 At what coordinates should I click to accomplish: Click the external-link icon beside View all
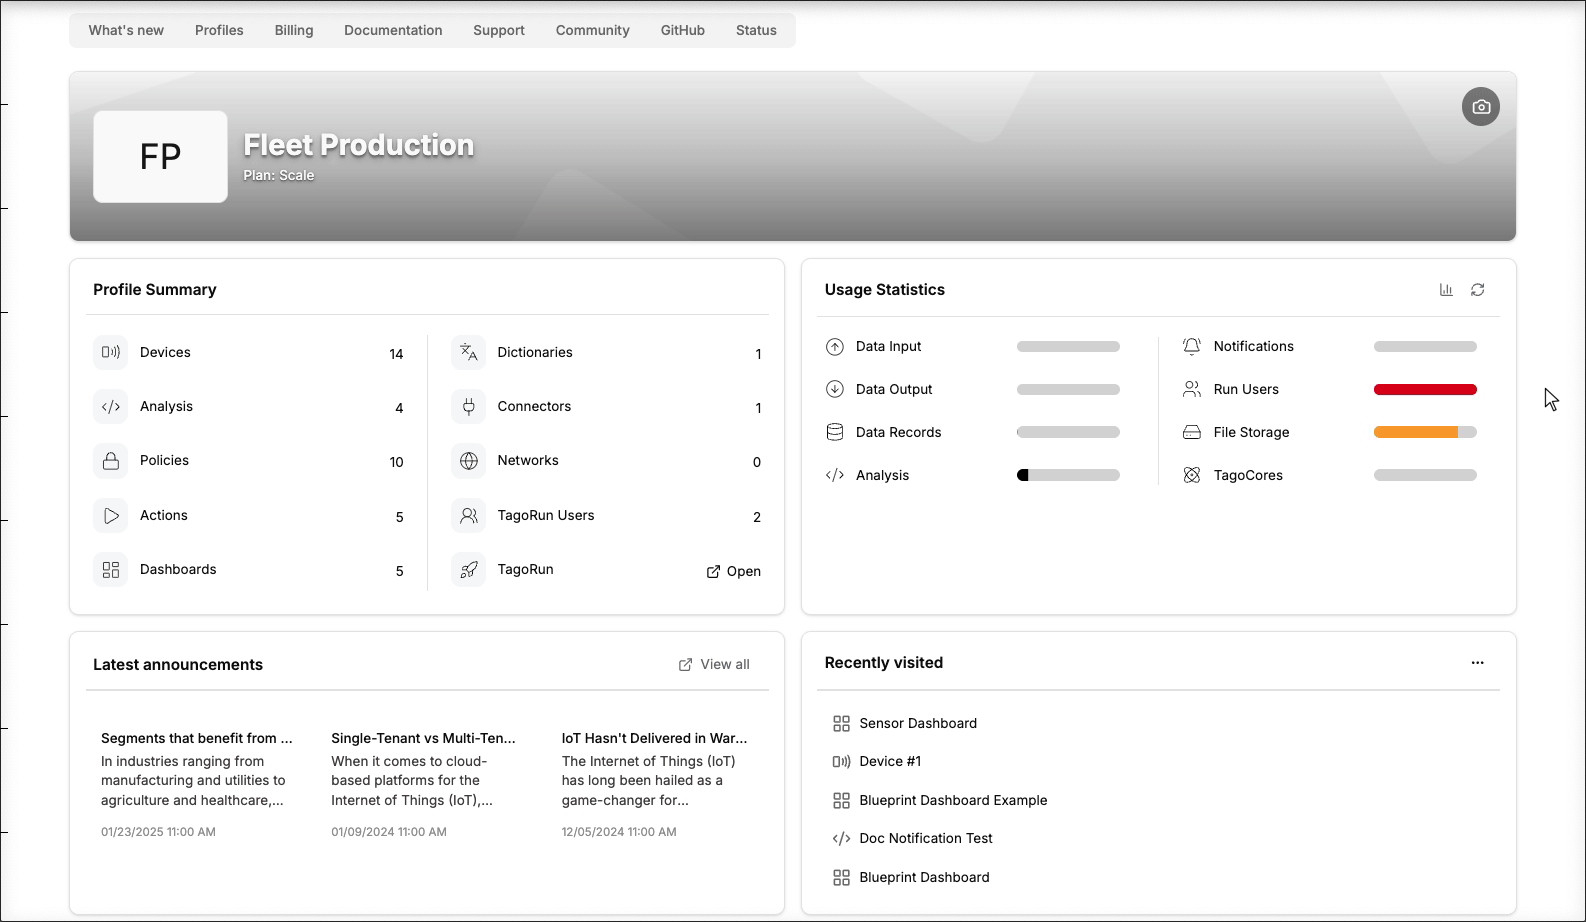click(685, 665)
